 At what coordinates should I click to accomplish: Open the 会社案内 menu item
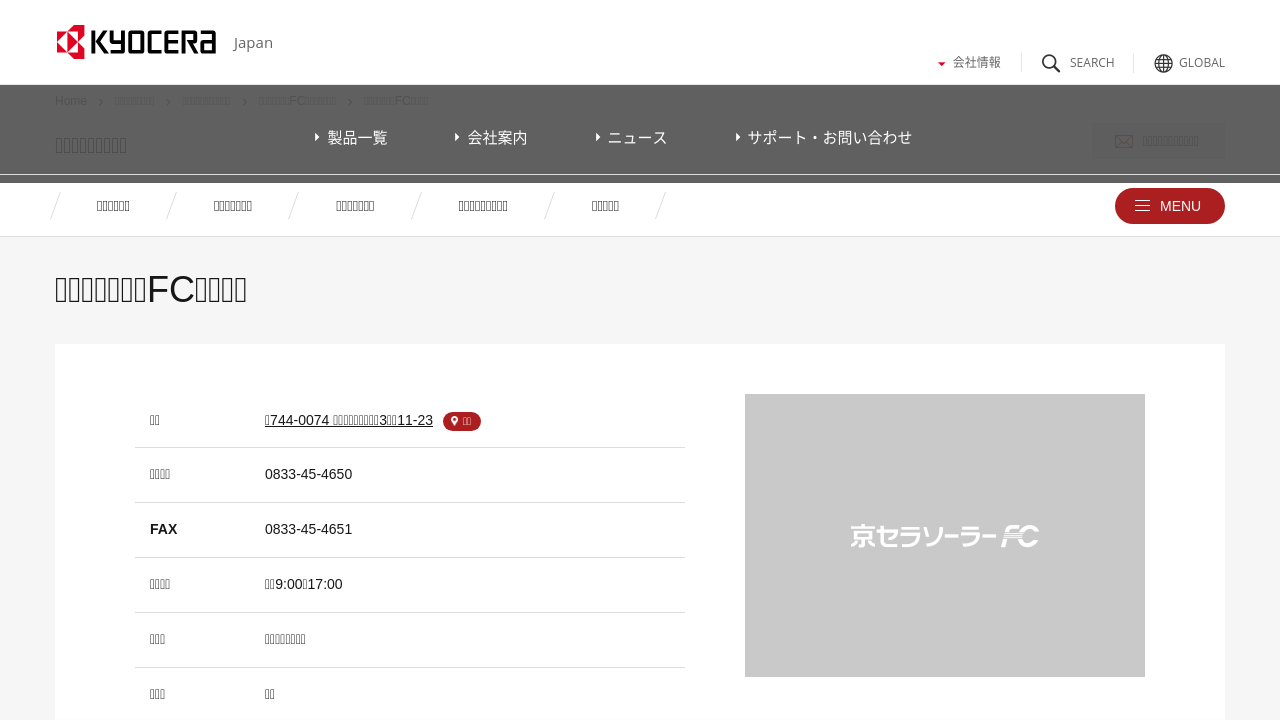497,138
